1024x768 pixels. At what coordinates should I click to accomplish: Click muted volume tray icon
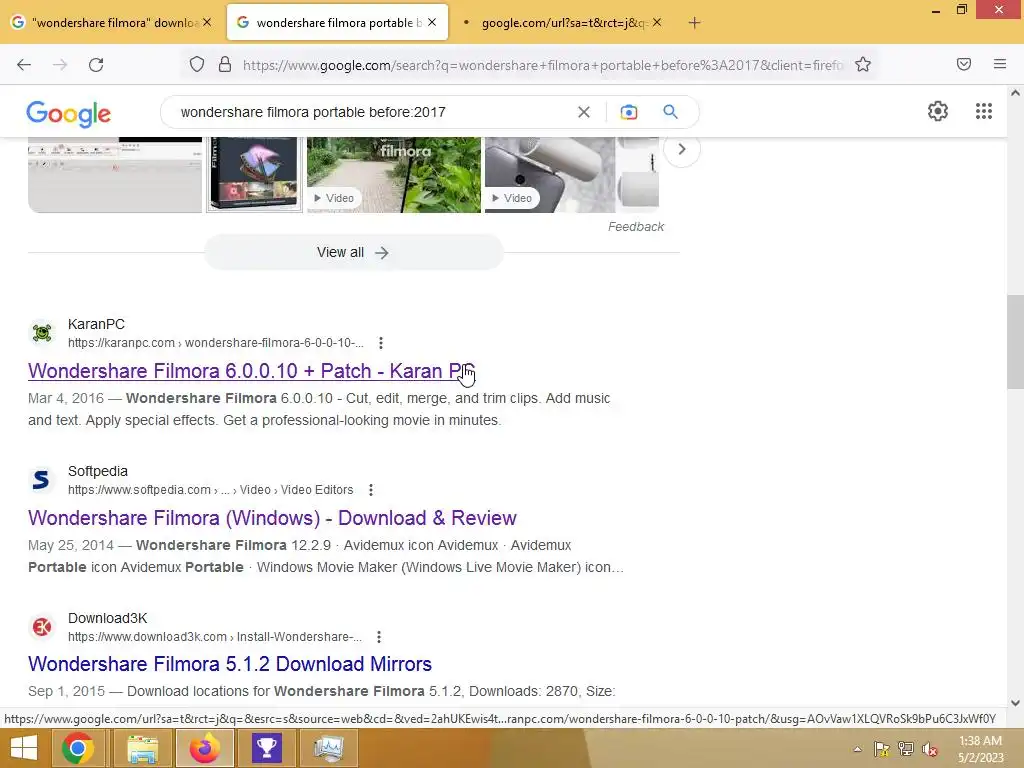(x=930, y=749)
